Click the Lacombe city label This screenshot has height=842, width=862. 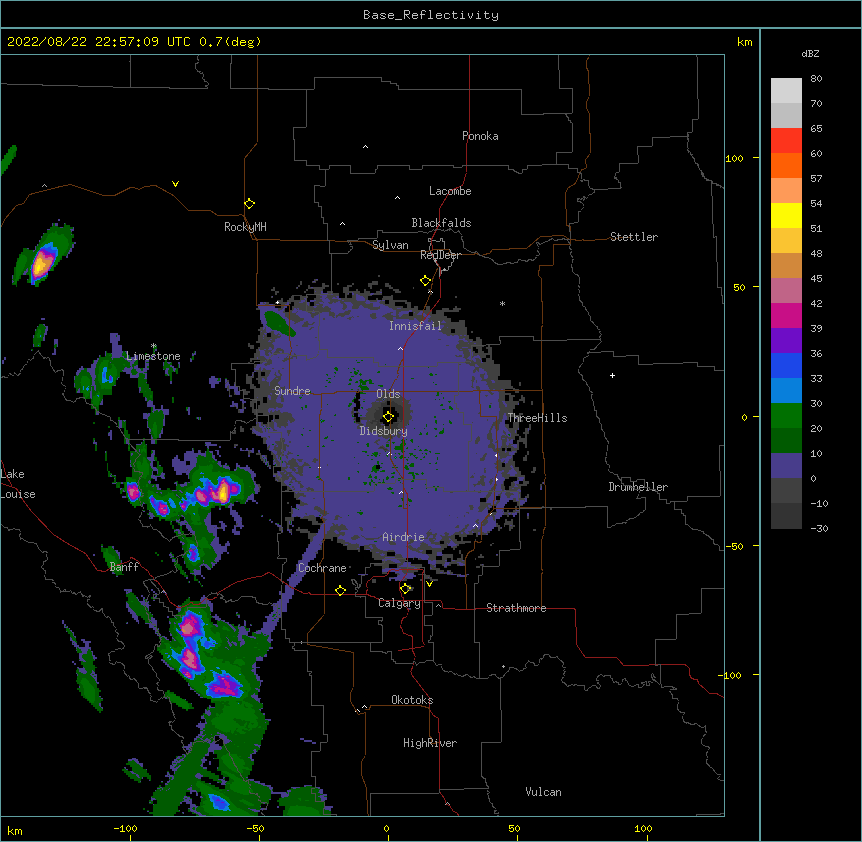450,191
